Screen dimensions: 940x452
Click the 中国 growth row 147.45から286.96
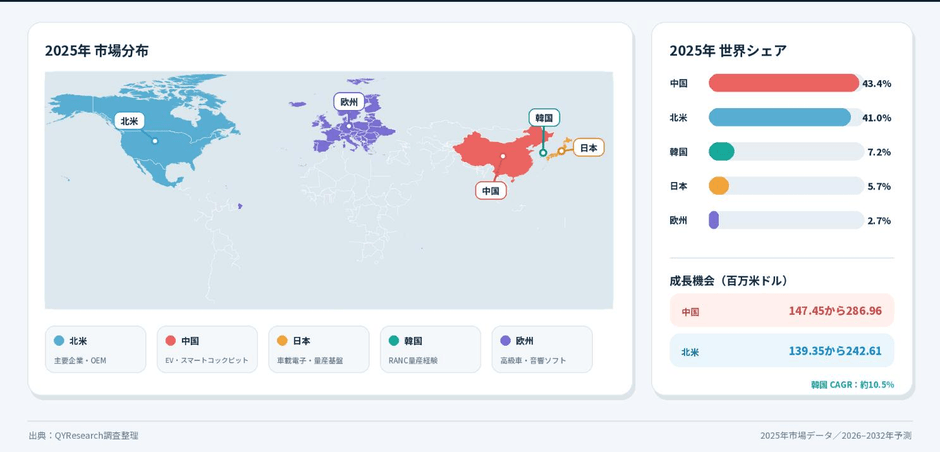782,311
